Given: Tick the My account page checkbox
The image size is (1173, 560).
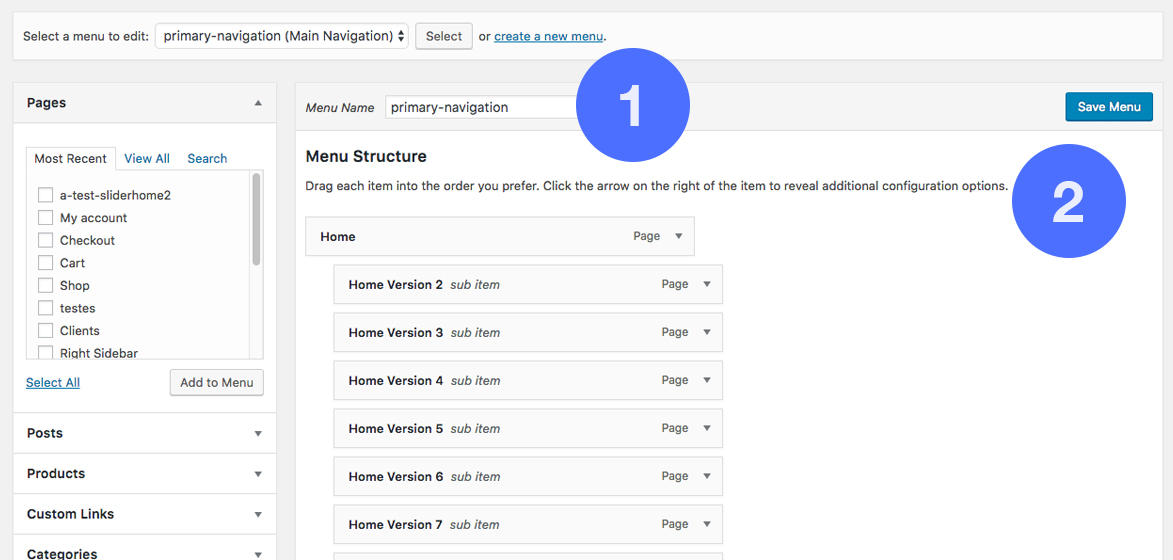Looking at the screenshot, I should coord(45,218).
